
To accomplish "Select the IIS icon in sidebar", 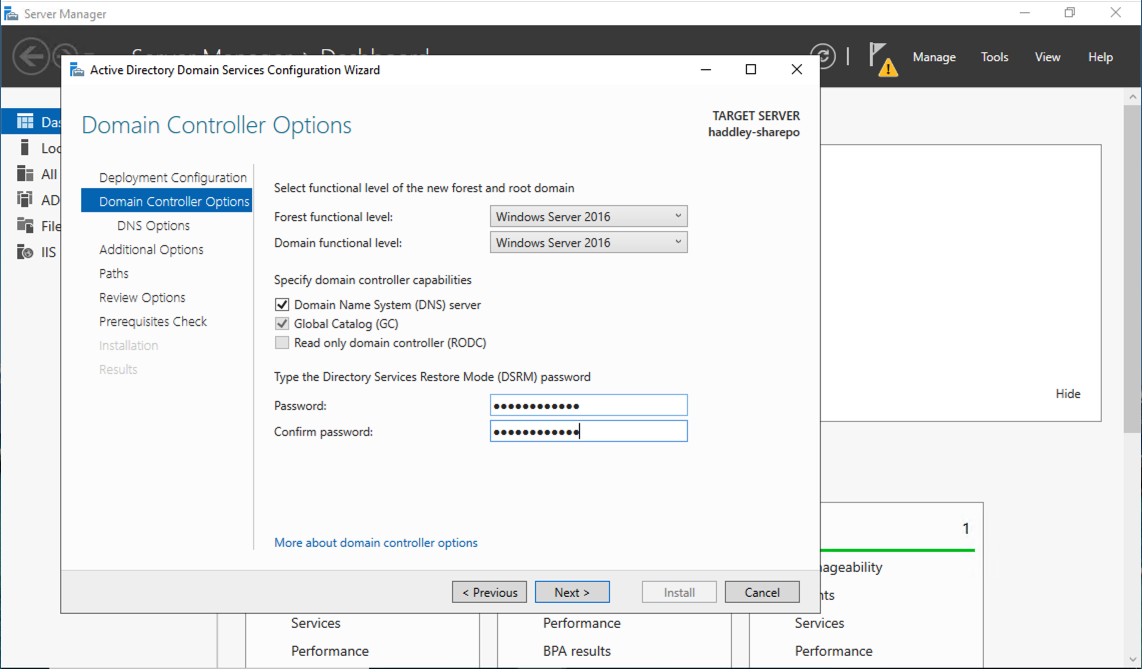I will (x=25, y=252).
